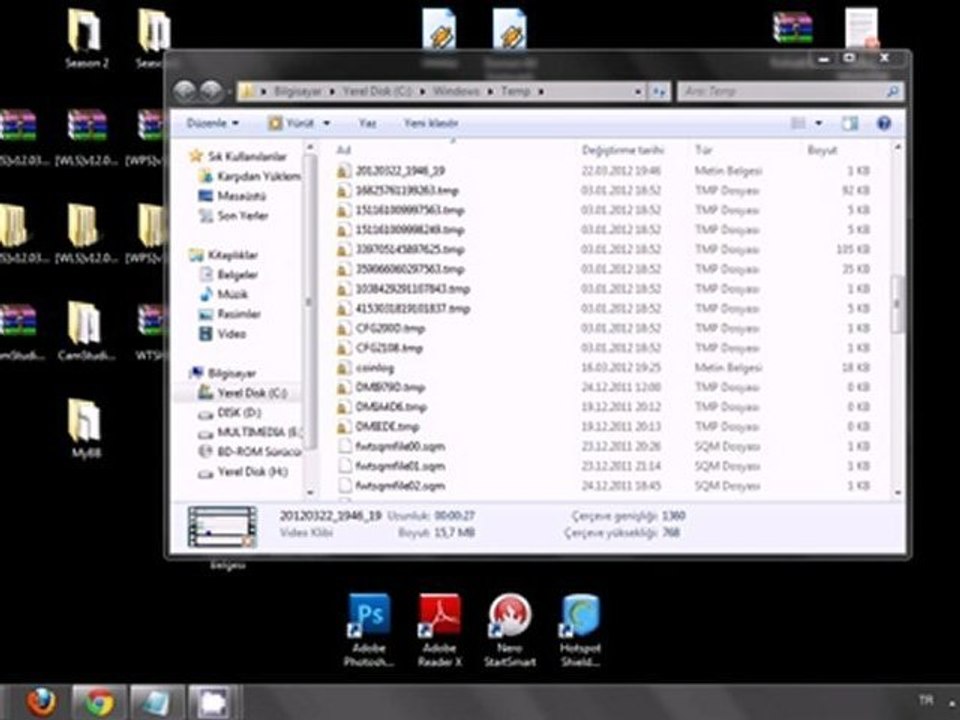Open the Müzik library
960x720 pixels.
pos(223,294)
